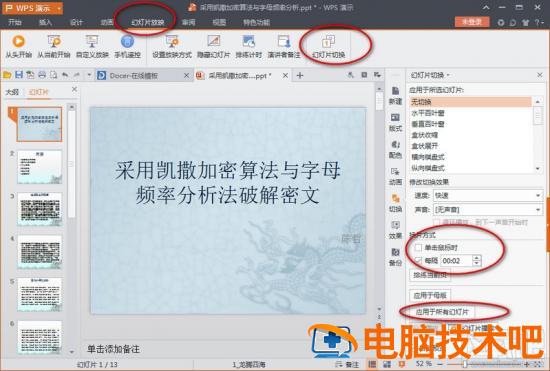Switch to normal view status bar icon
The height and width of the screenshot is (371, 550).
(x=372, y=364)
